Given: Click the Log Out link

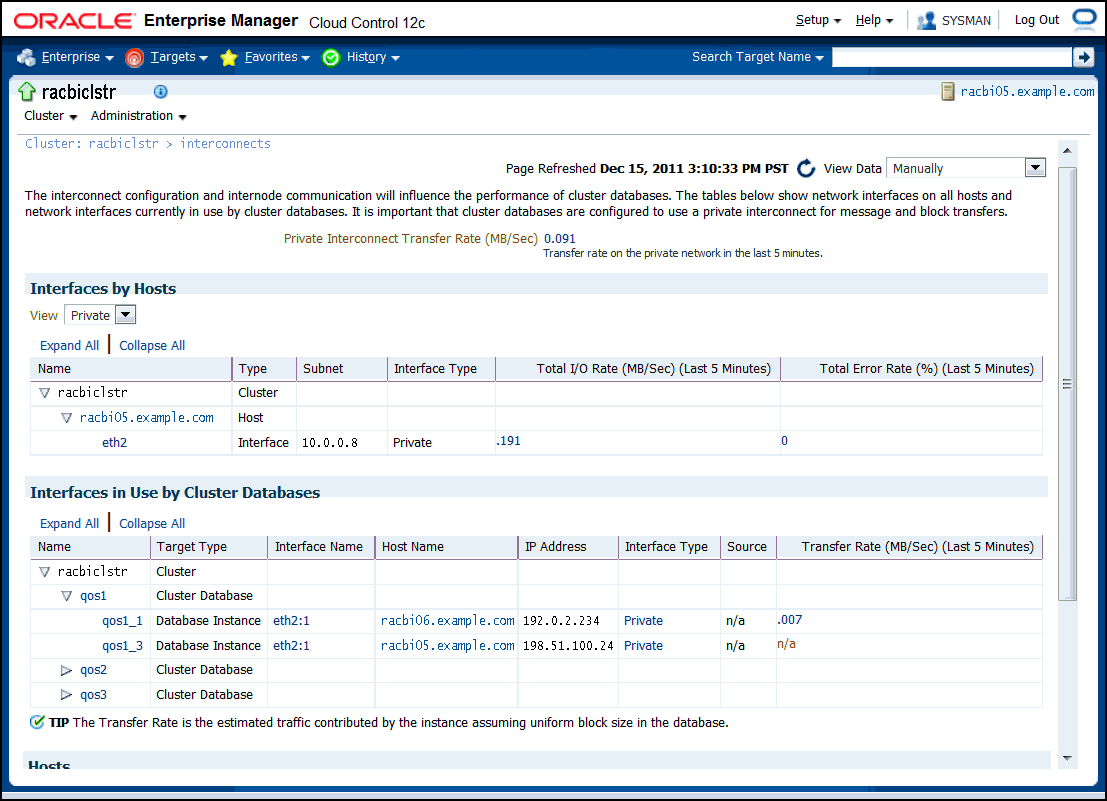Looking at the screenshot, I should 1036,20.
